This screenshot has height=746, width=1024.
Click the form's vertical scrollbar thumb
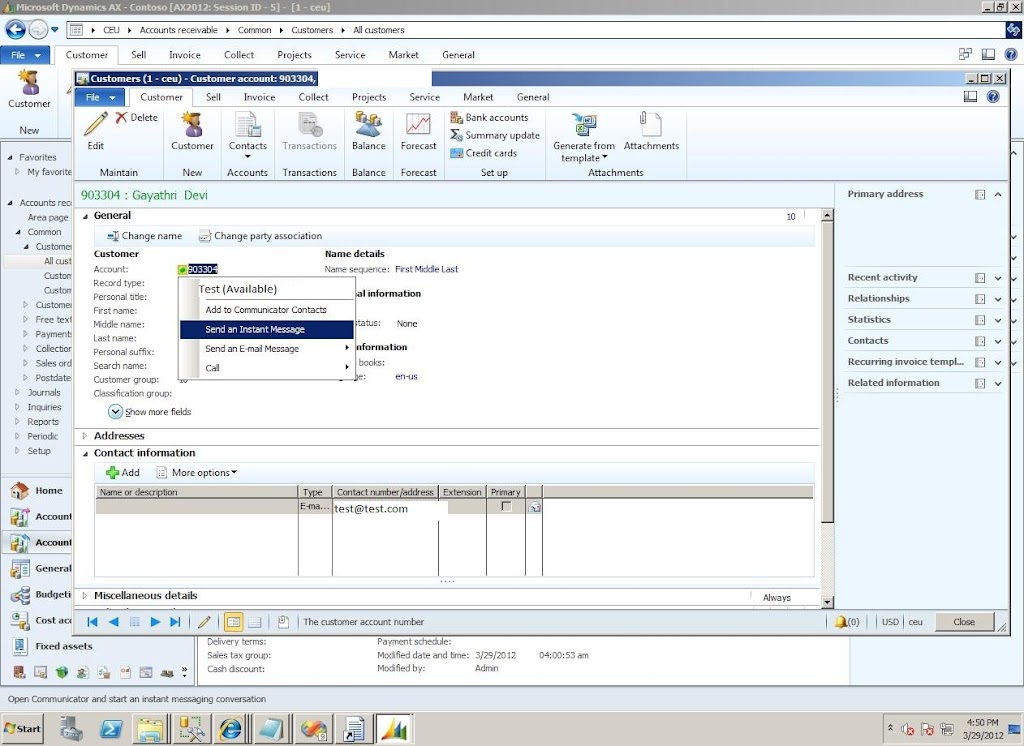point(827,372)
